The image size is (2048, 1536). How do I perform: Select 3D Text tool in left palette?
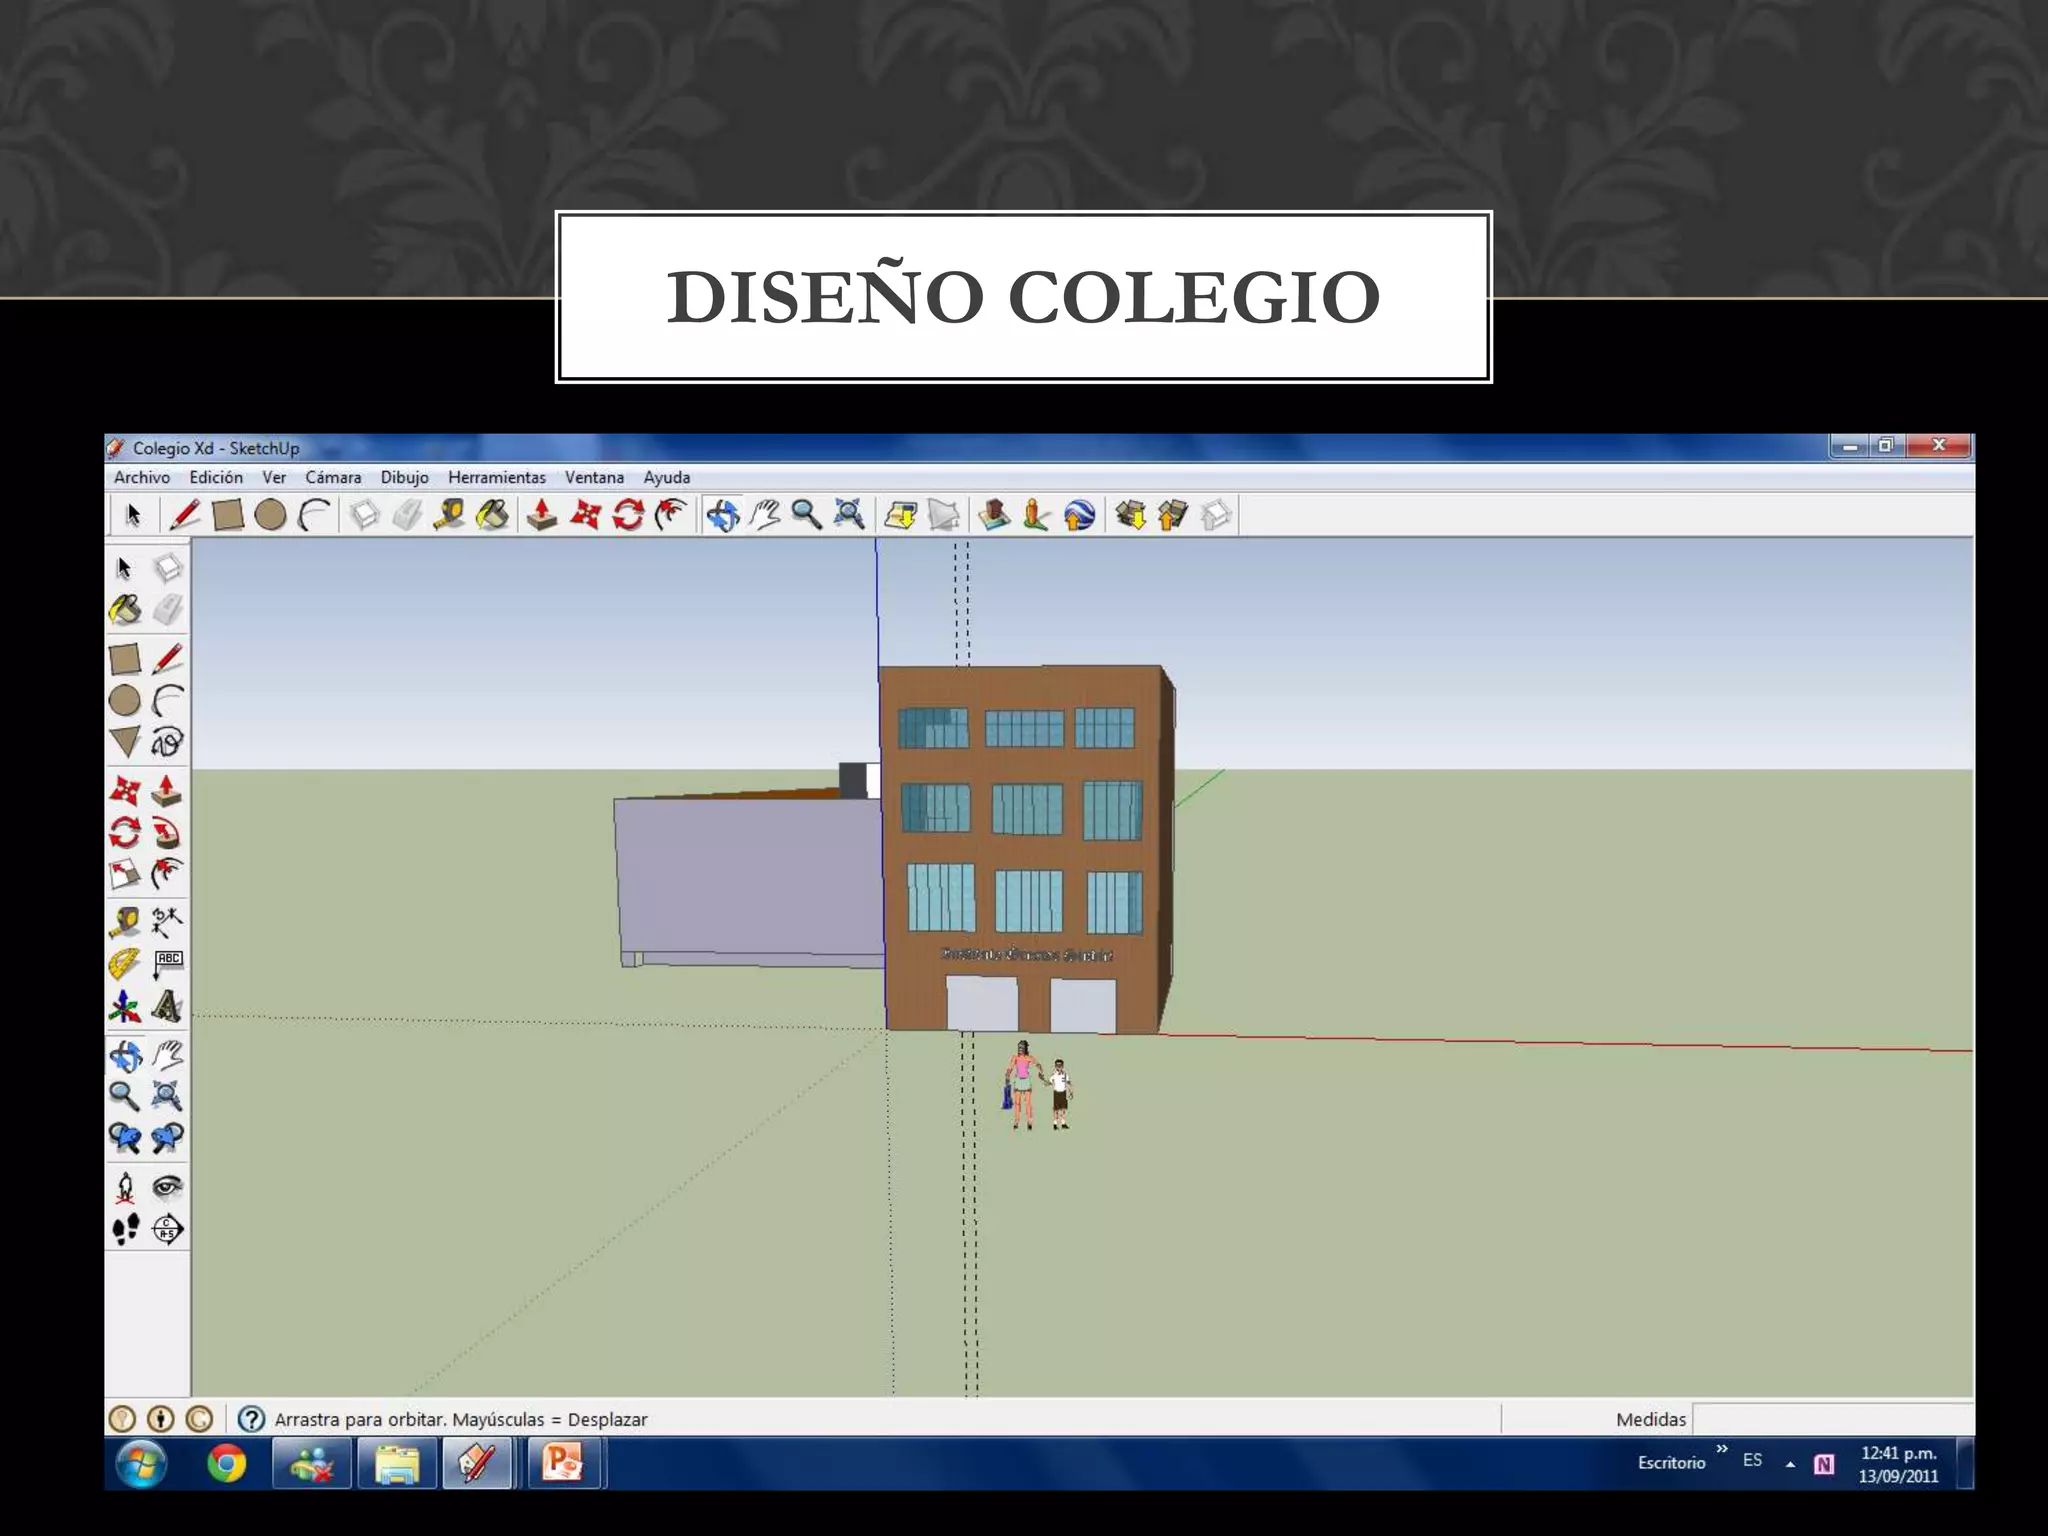167,1006
